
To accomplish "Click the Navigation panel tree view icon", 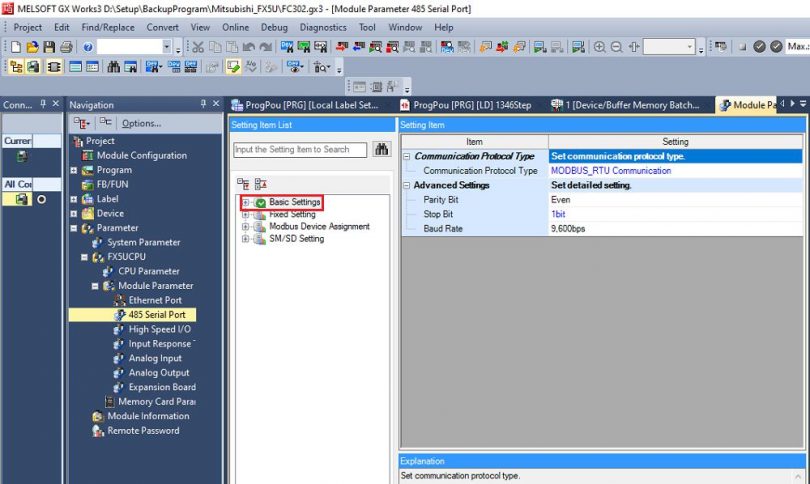I will point(81,123).
